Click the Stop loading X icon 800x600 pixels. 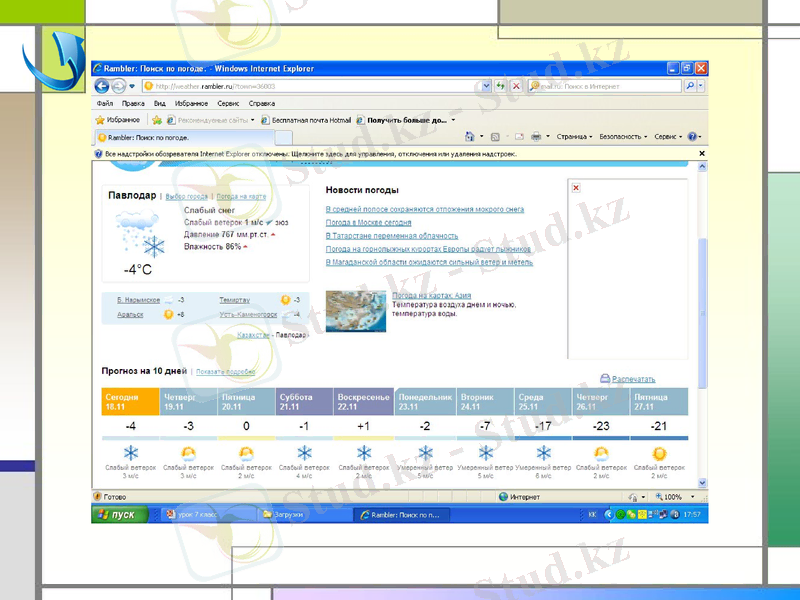[516, 86]
